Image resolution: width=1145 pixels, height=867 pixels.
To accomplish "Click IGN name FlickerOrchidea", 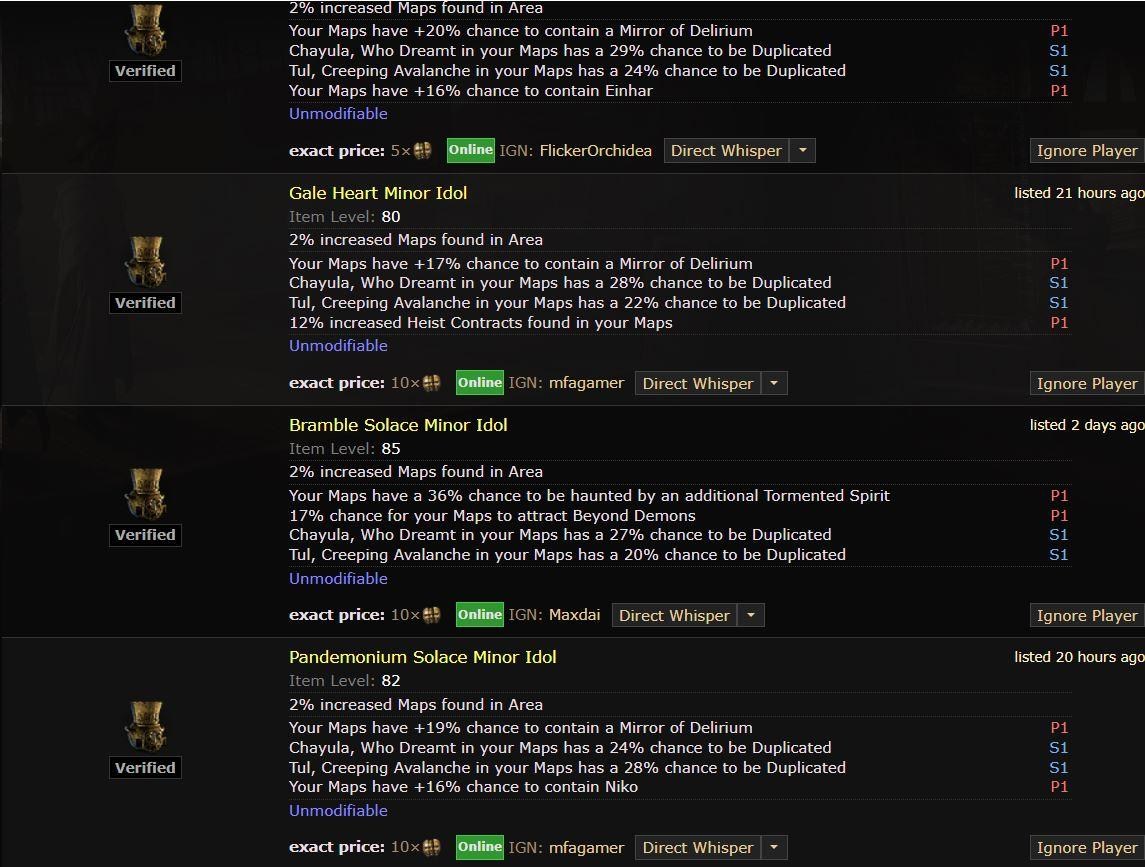I will click(x=595, y=150).
